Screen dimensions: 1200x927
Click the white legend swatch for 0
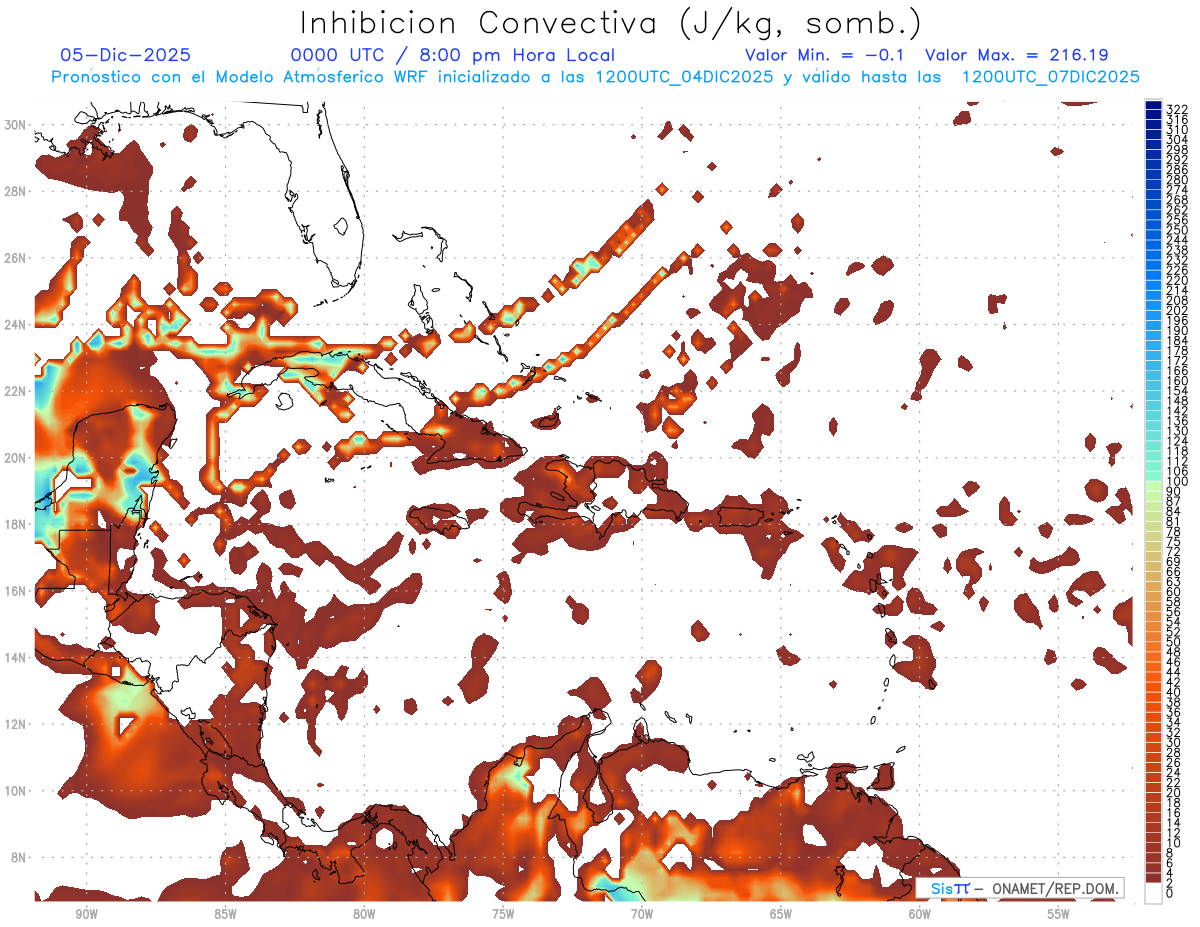pyautogui.click(x=1154, y=892)
